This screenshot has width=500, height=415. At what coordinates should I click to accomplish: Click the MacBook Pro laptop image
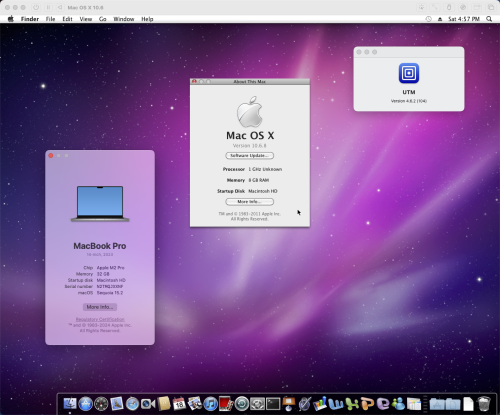coord(100,204)
